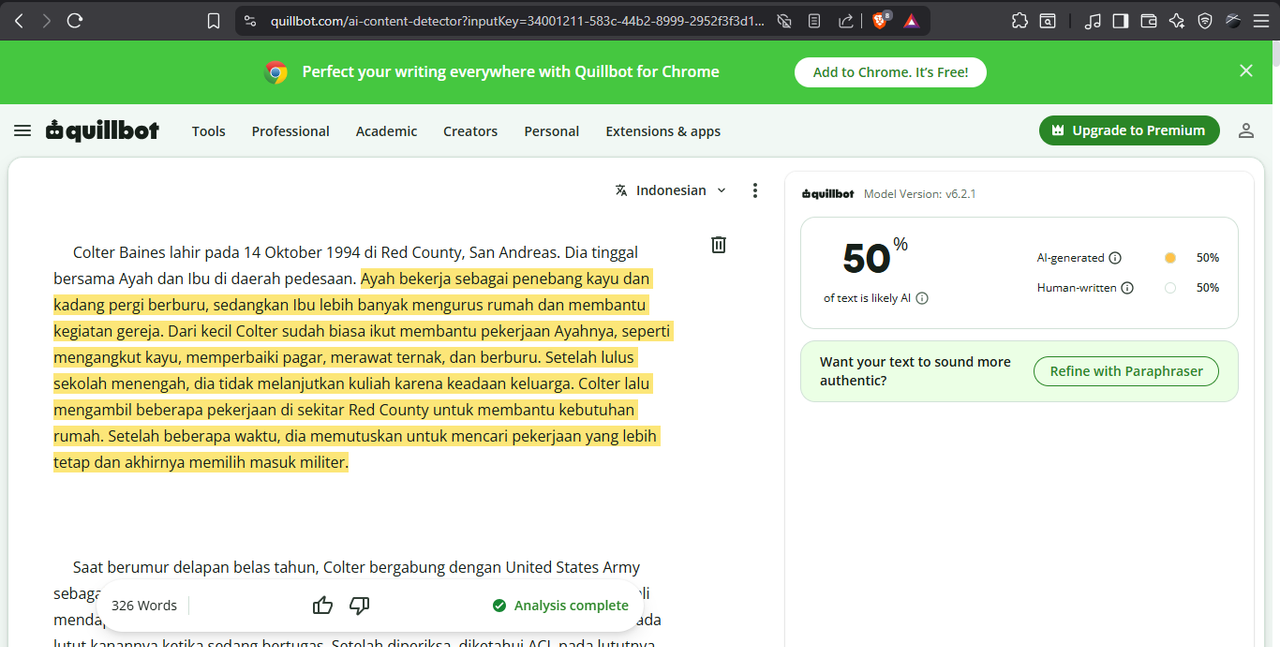Open the Extensions & apps menu

pos(663,131)
